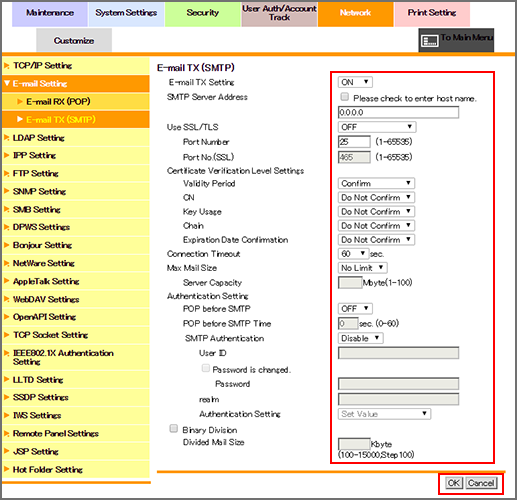Image resolution: width=517 pixels, height=500 pixels.
Task: Enable the Binary Division checkbox
Action: 174,429
